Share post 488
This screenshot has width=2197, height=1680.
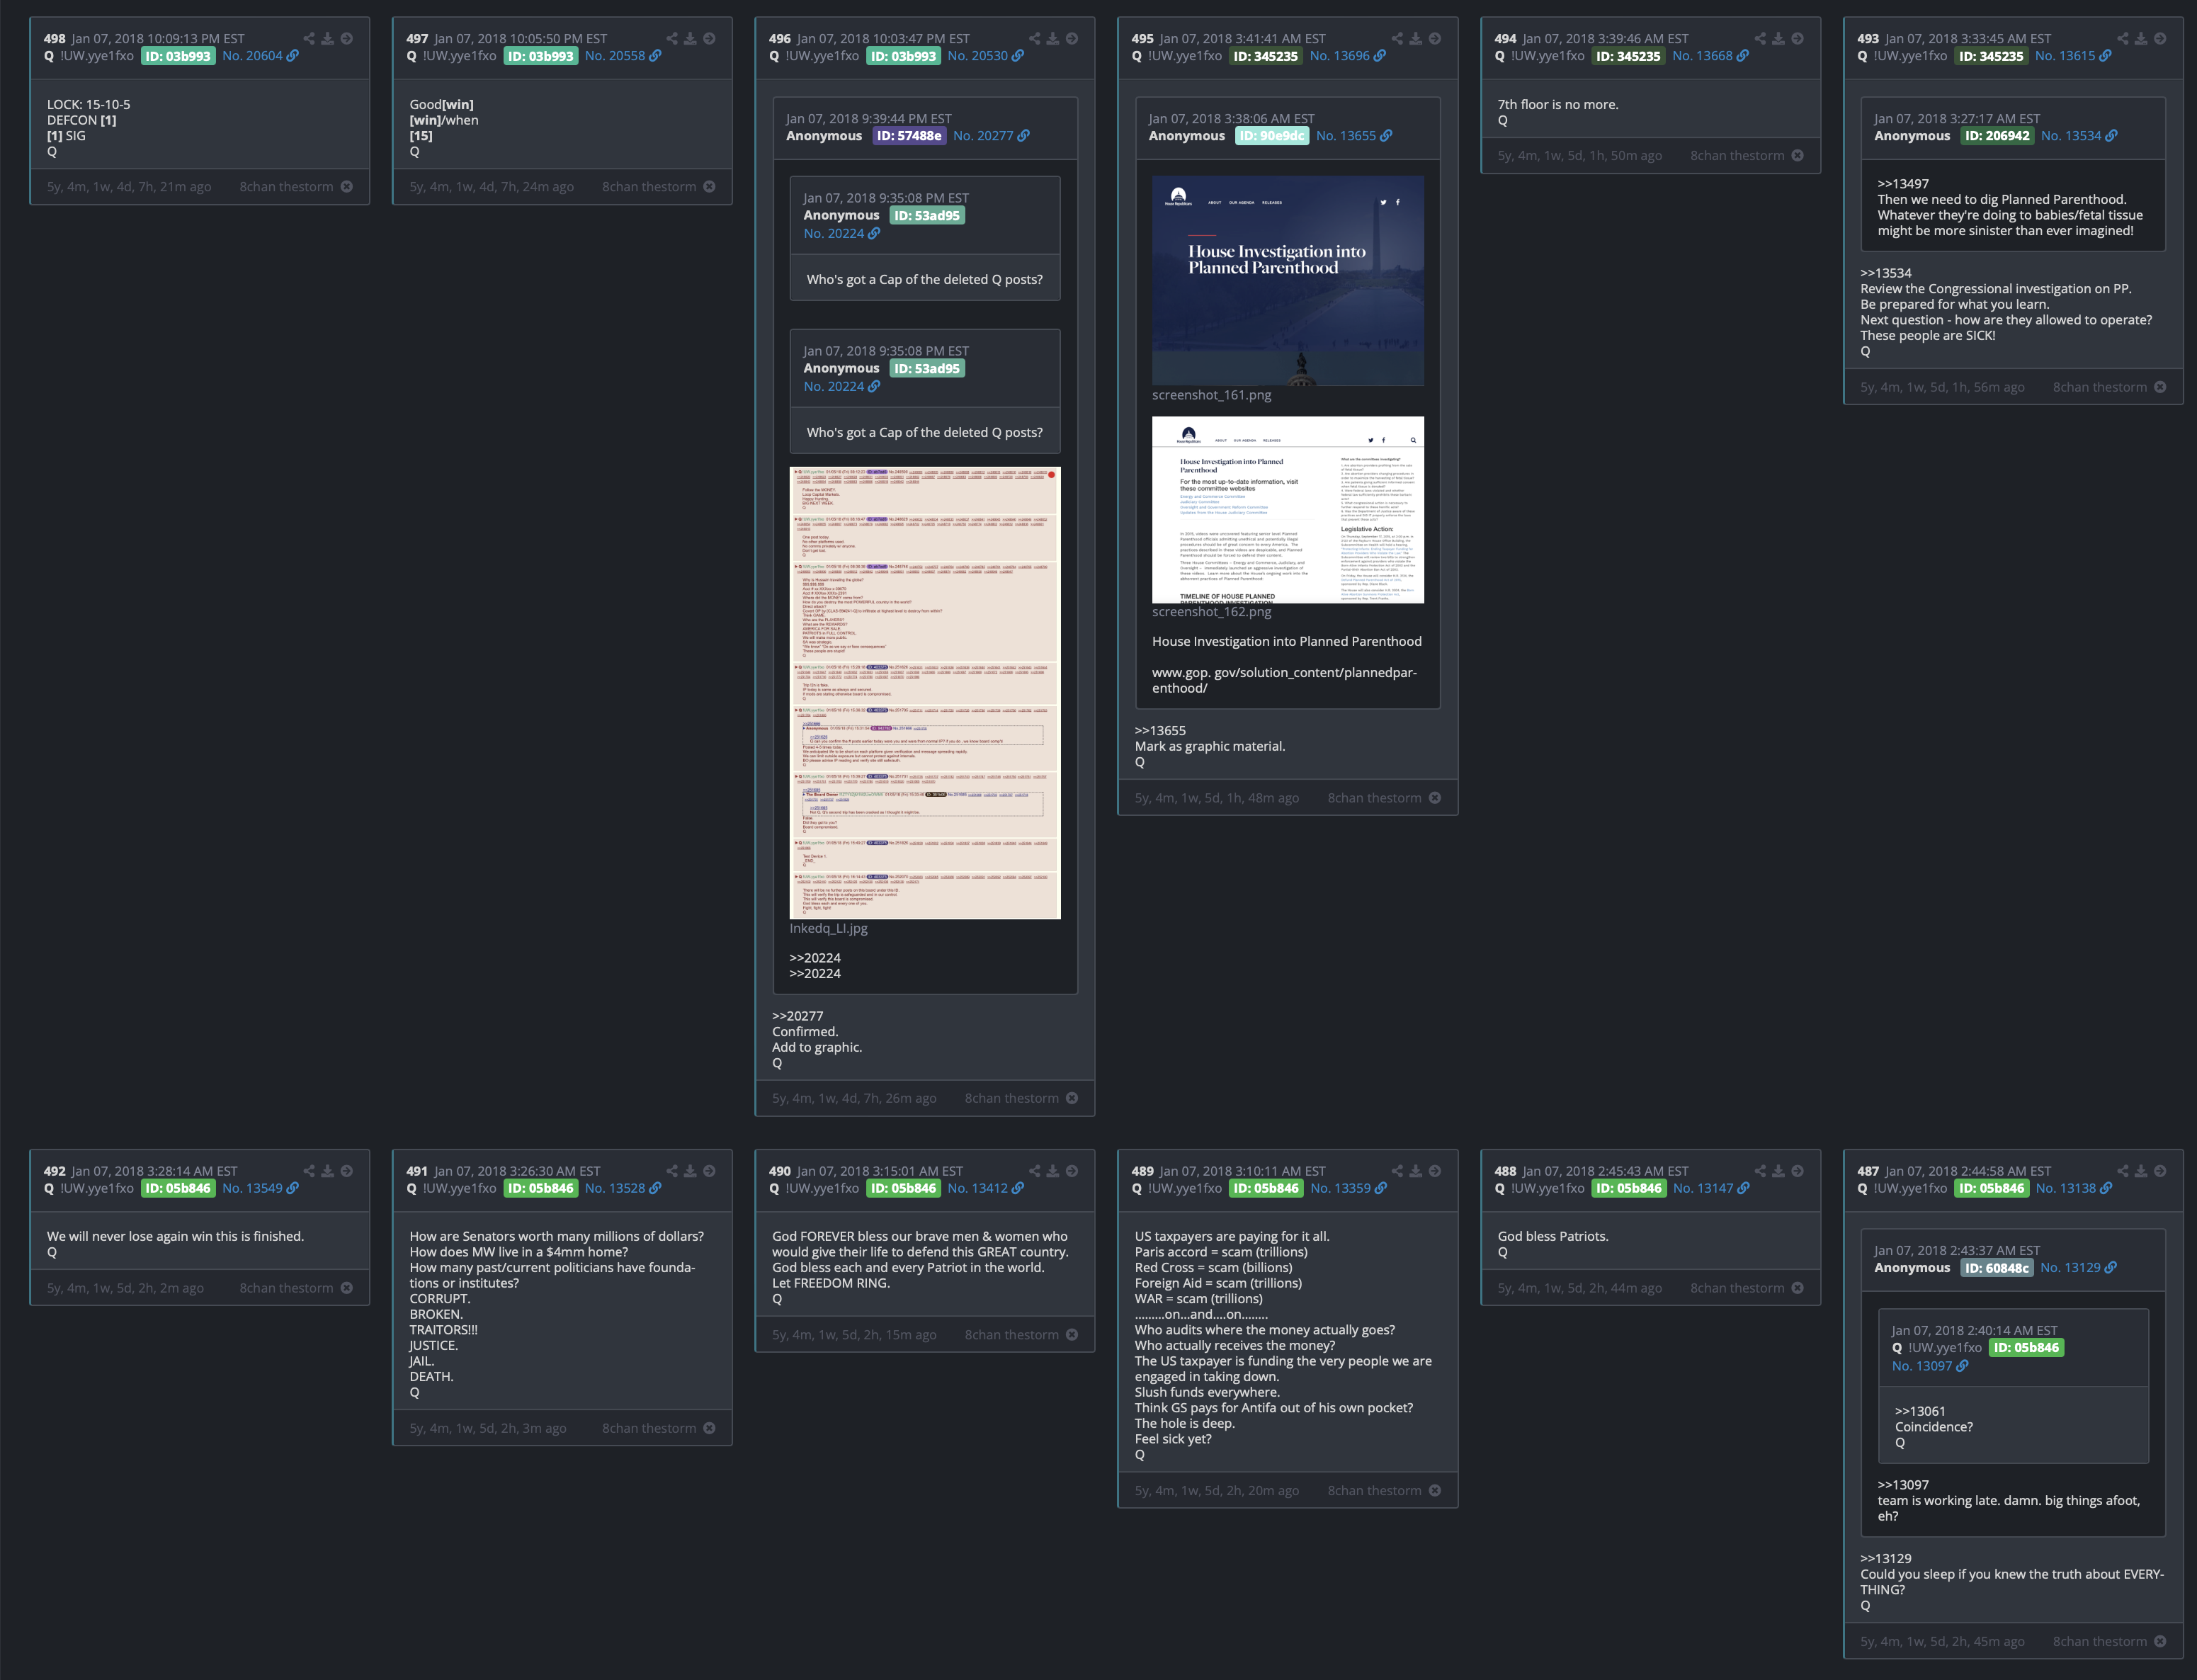(1760, 1171)
